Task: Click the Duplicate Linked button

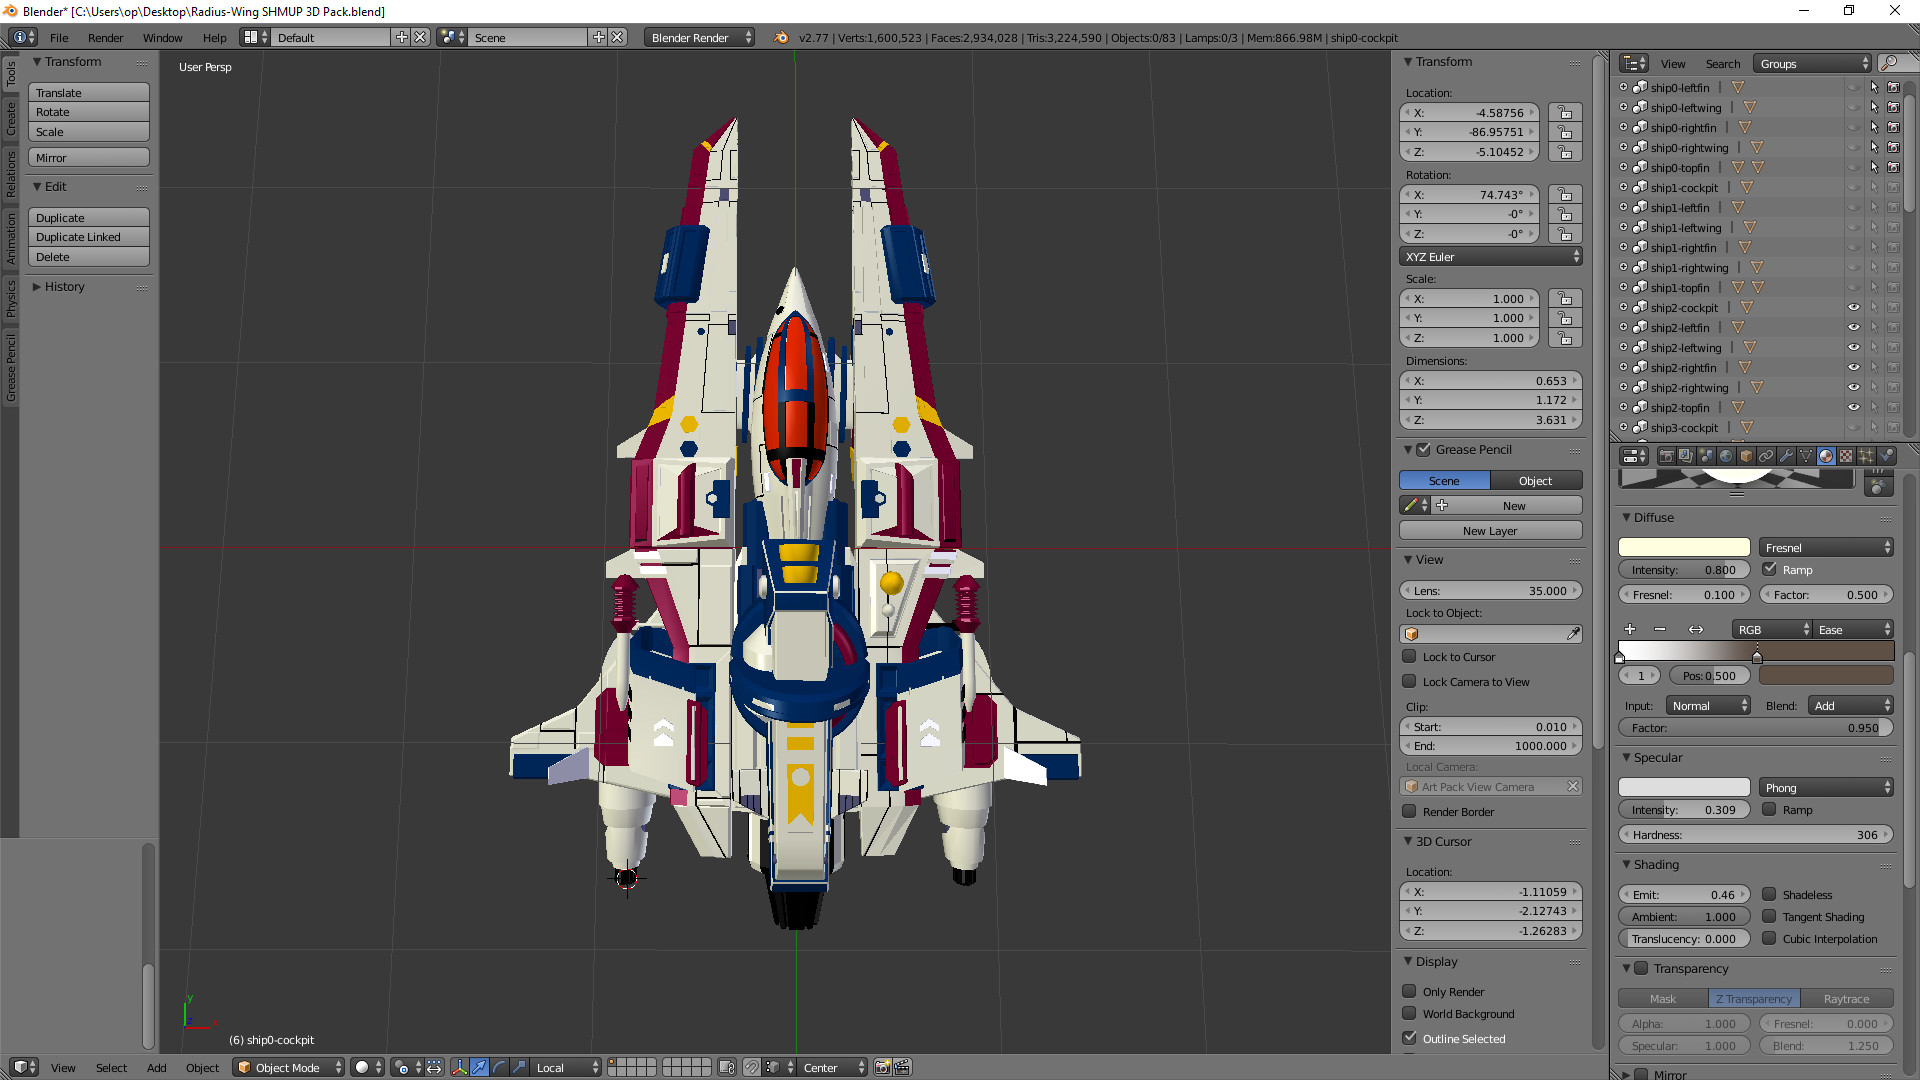Action: pos(88,237)
